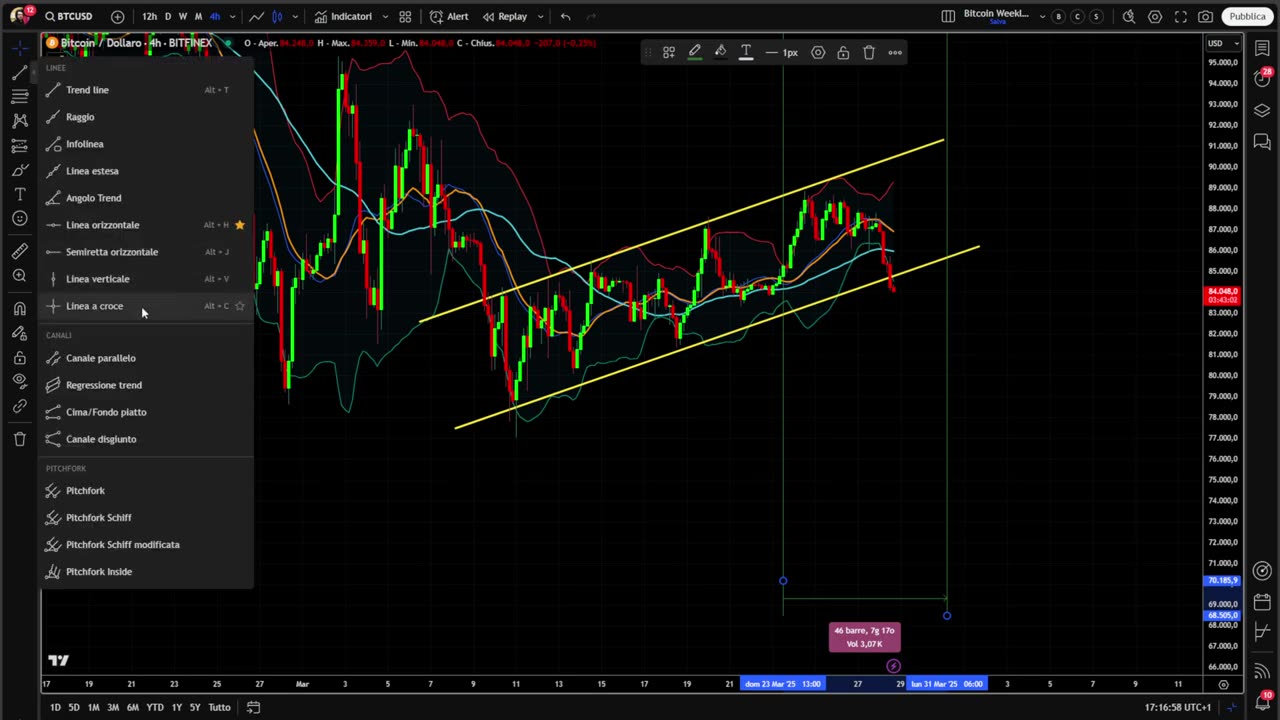Choose Semiretta orizzontale
Viewport: 1280px width, 720px height.
pyautogui.click(x=147, y=252)
